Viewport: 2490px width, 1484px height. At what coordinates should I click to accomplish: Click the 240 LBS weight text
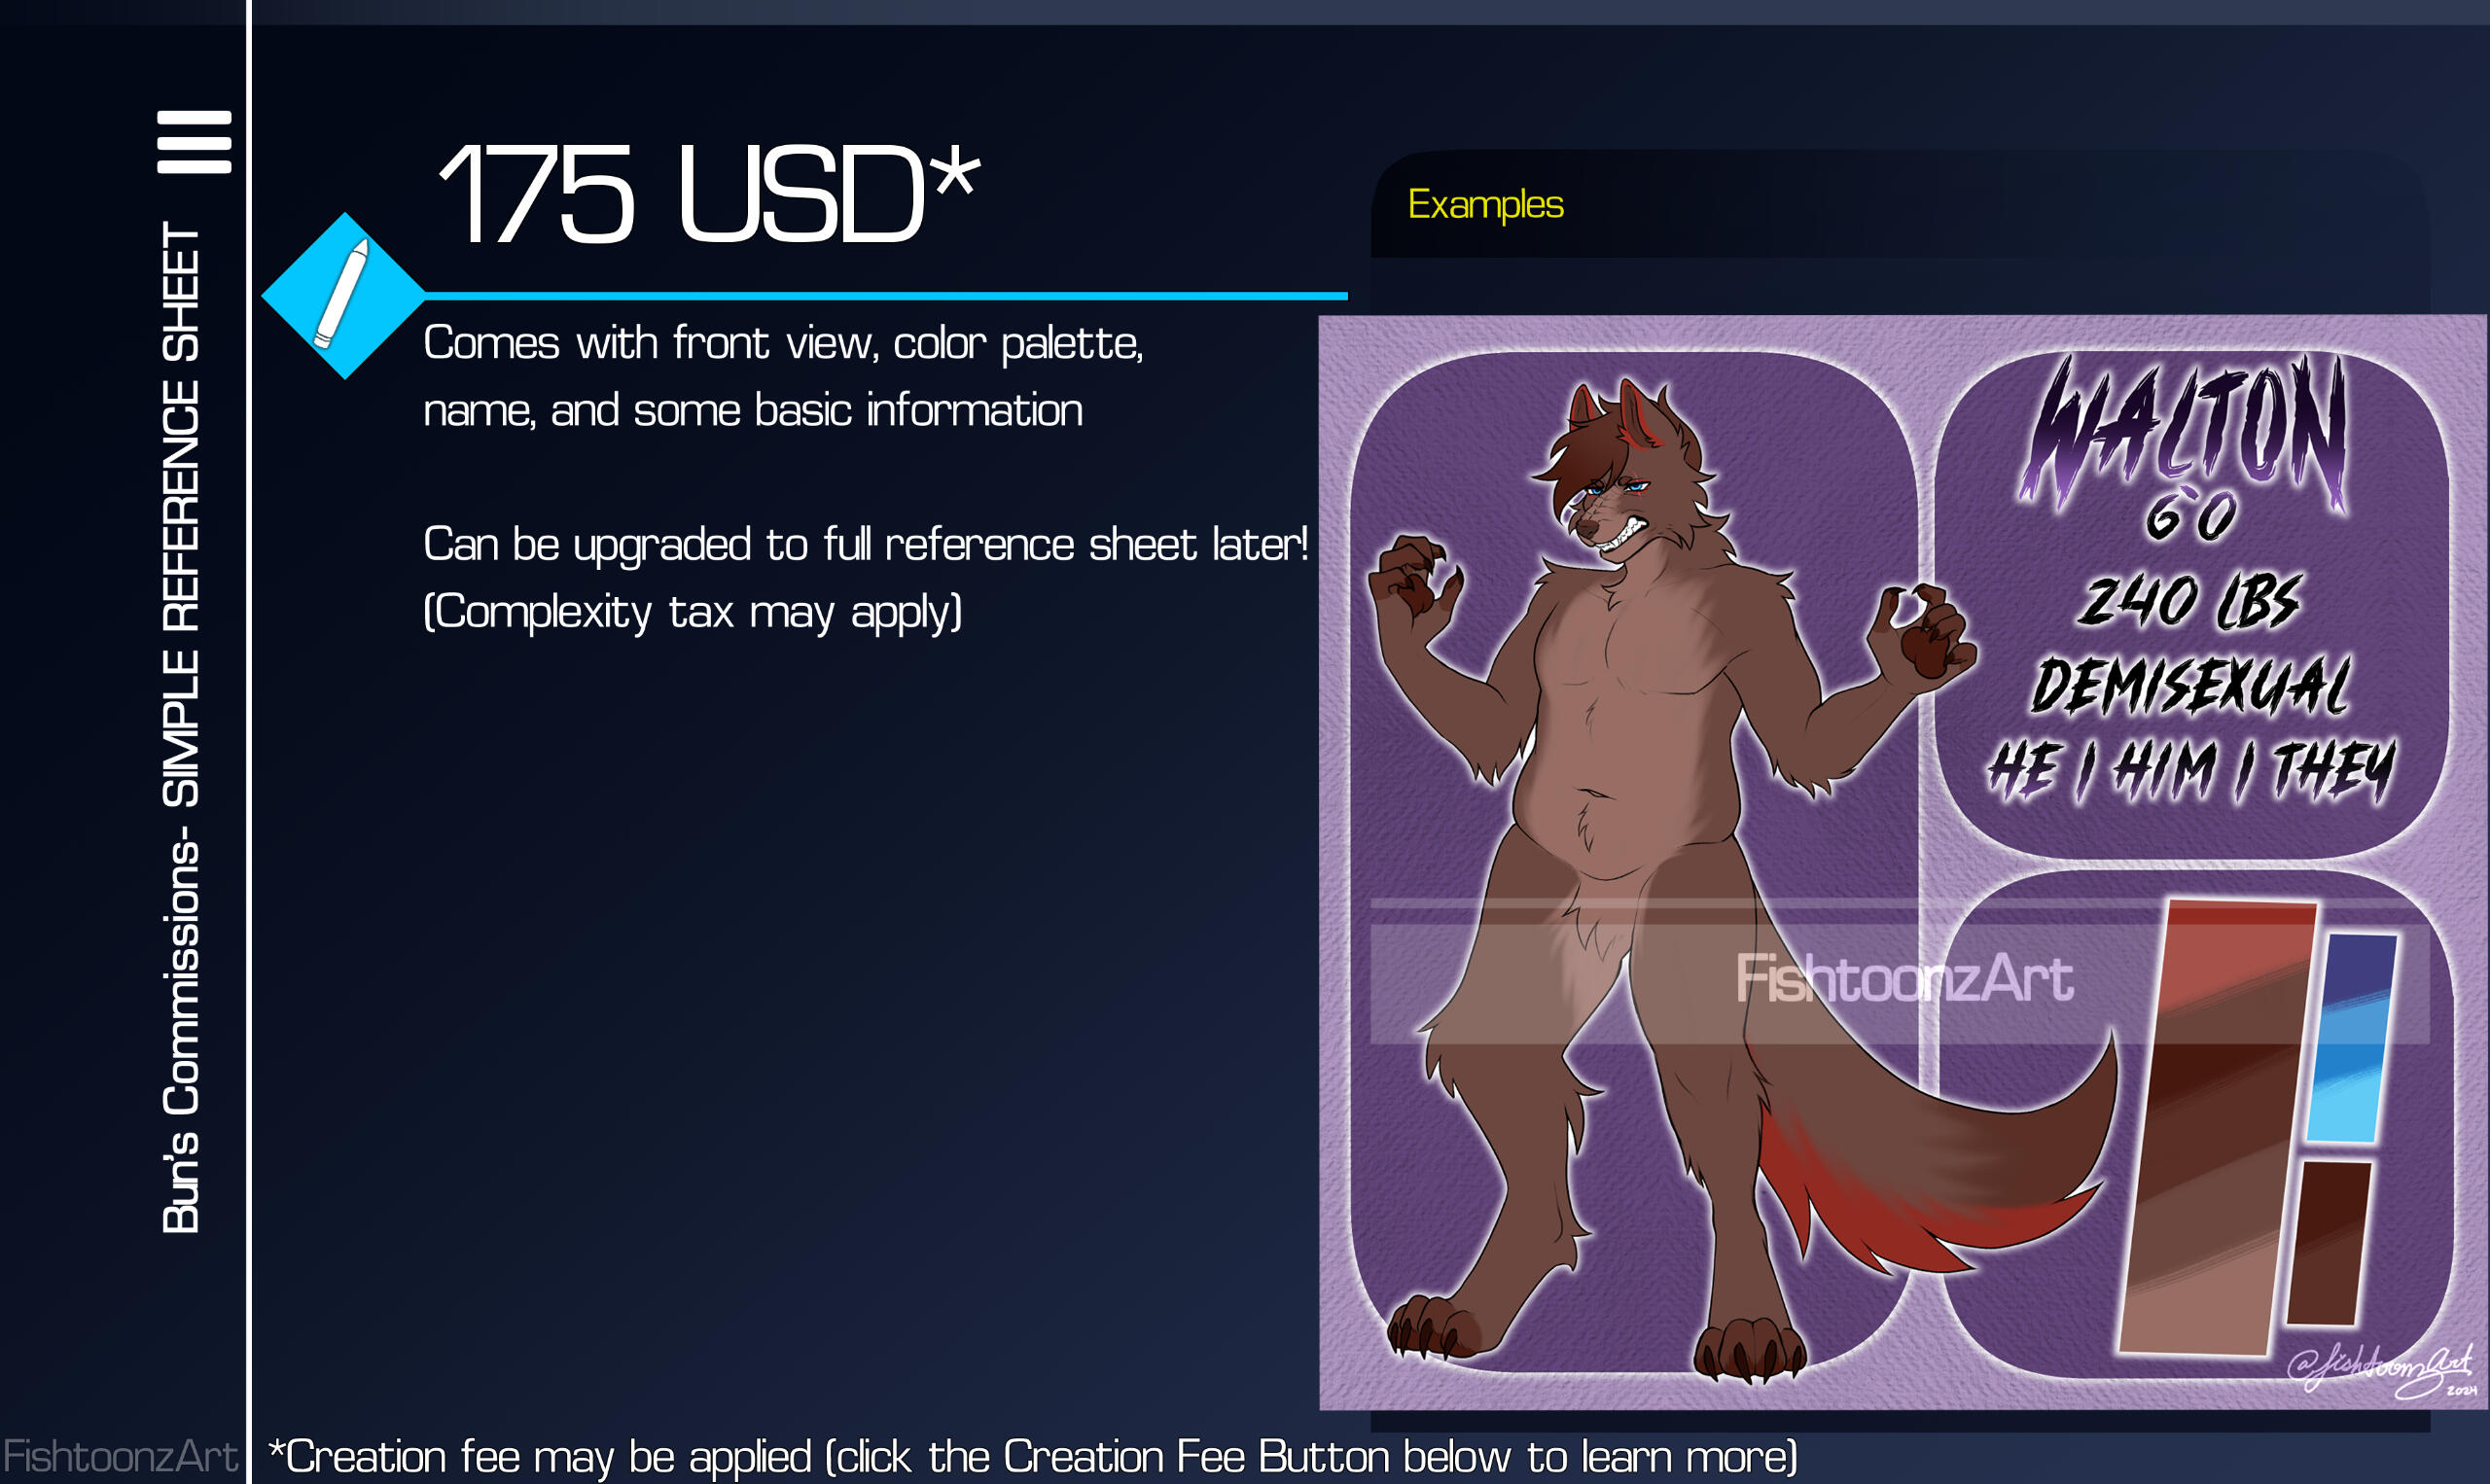point(2188,601)
